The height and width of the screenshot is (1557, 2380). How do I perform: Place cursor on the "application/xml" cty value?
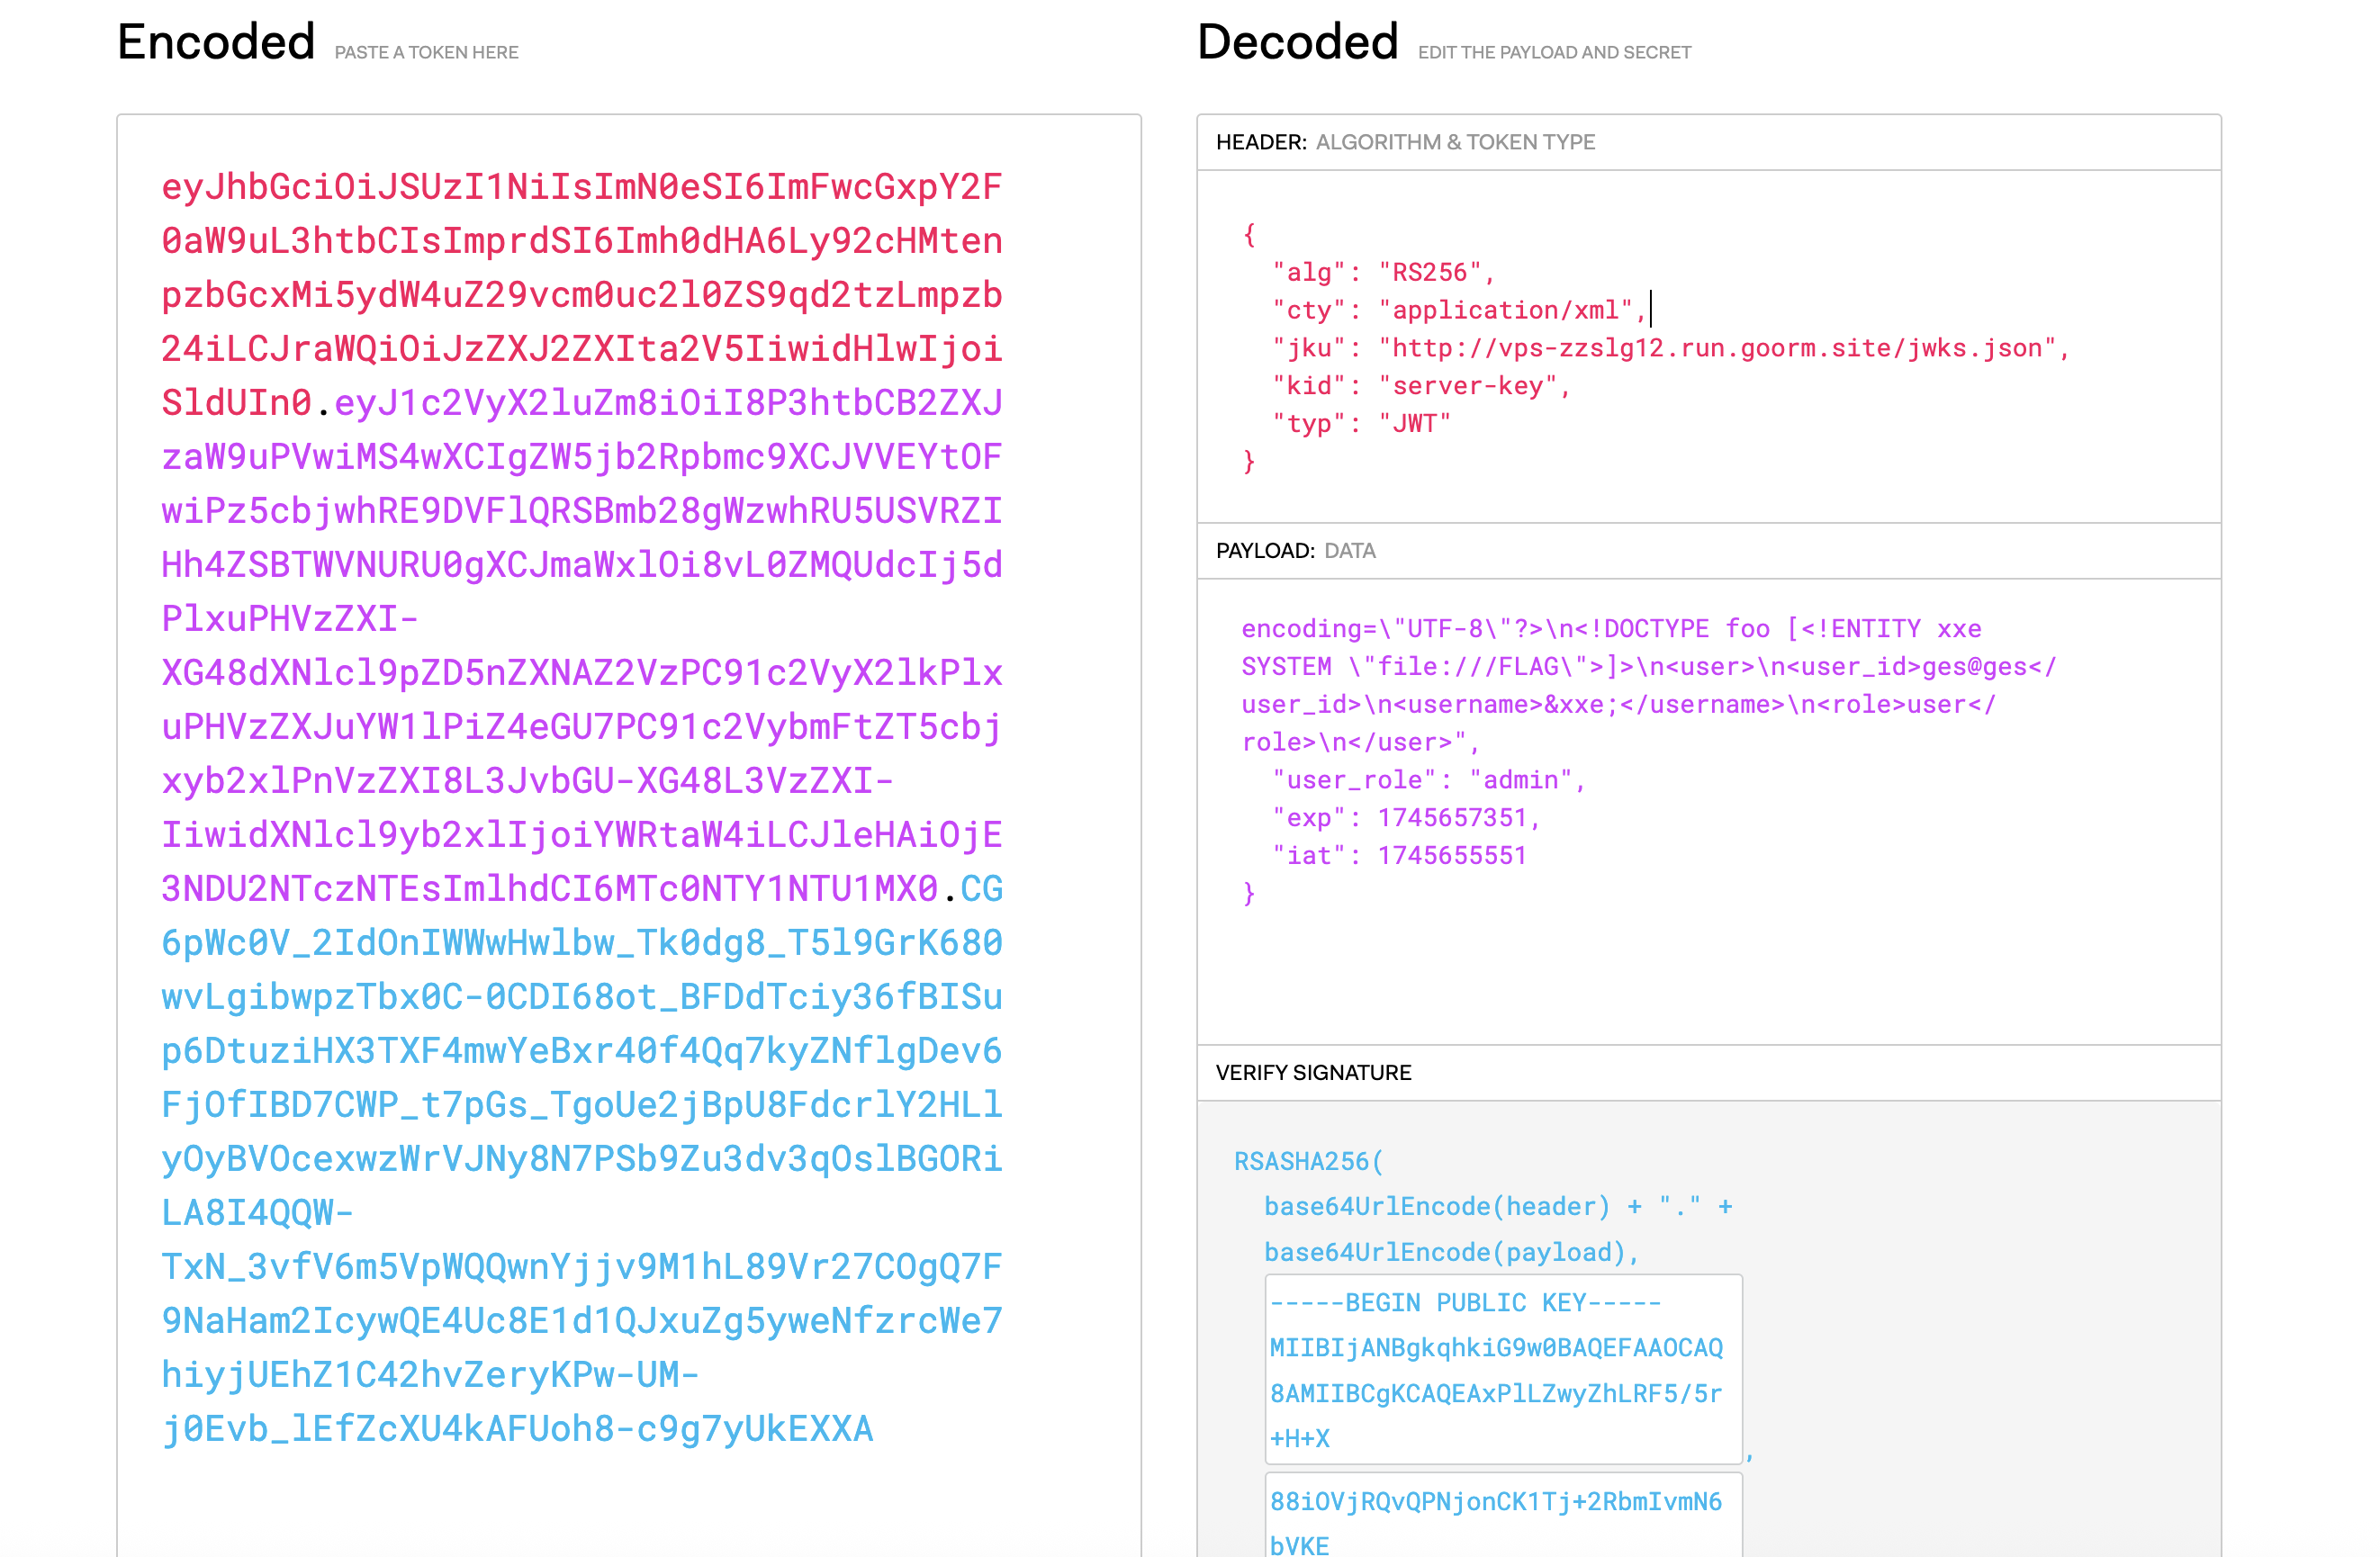click(x=1504, y=310)
